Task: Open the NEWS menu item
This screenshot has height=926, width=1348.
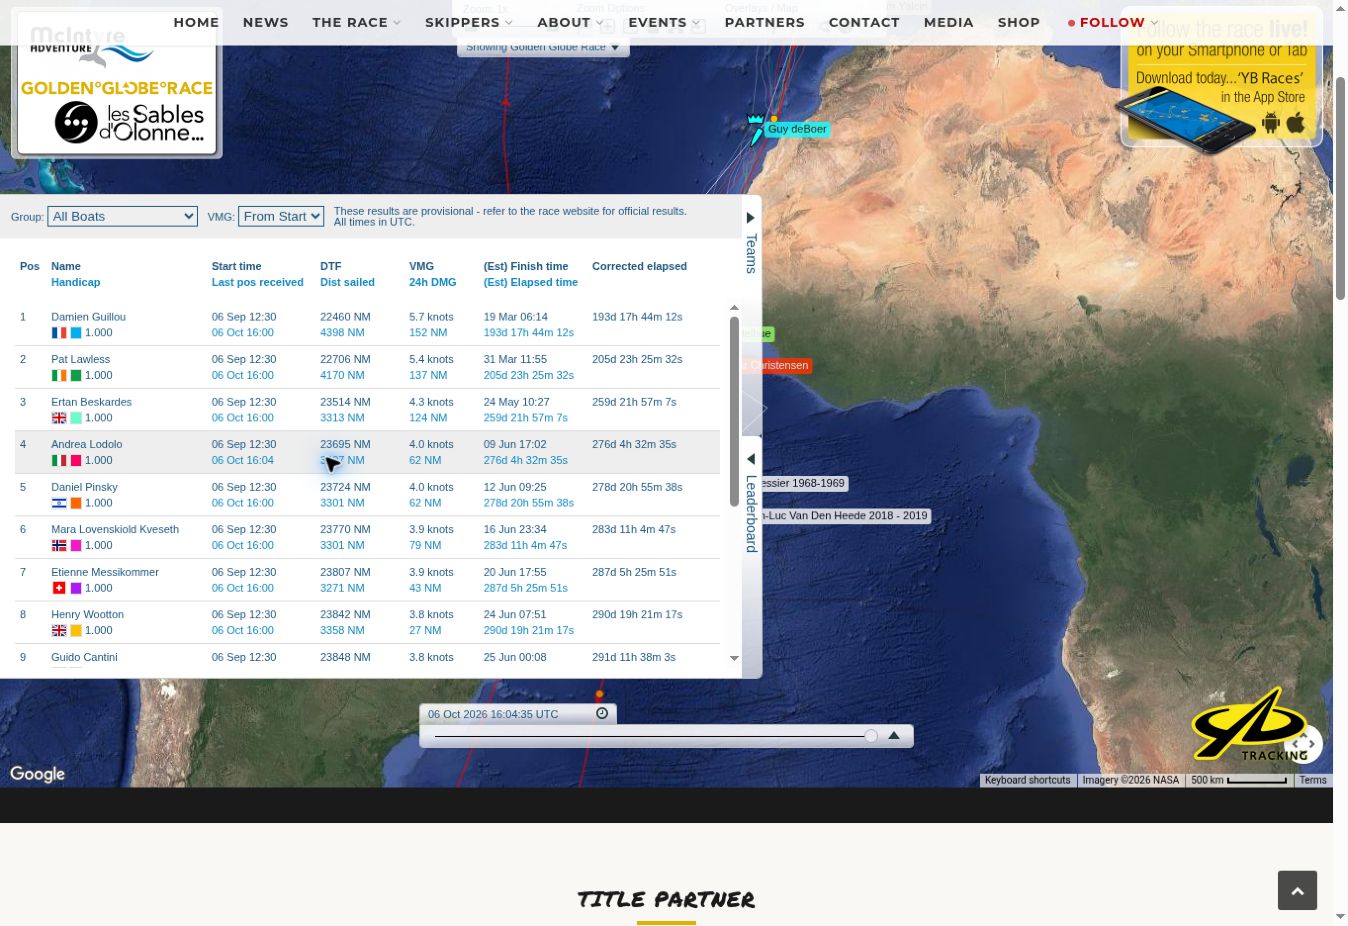Action: (265, 22)
